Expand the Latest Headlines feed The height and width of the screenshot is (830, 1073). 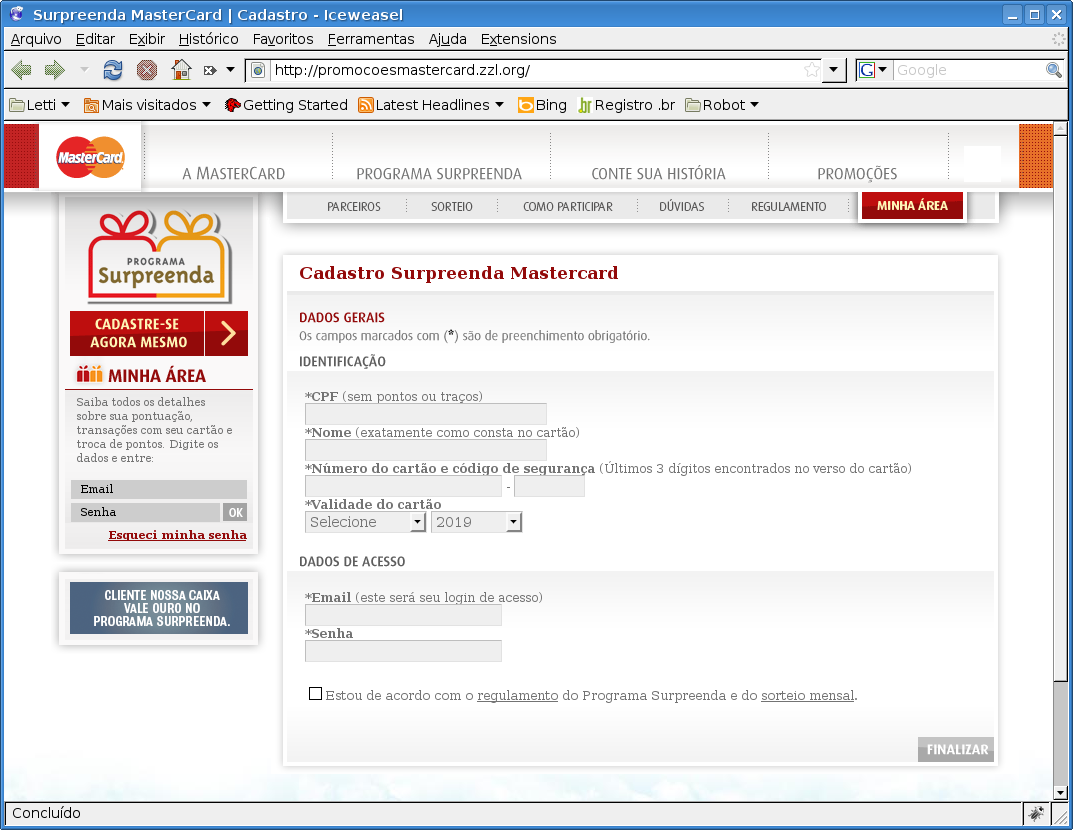(x=431, y=105)
